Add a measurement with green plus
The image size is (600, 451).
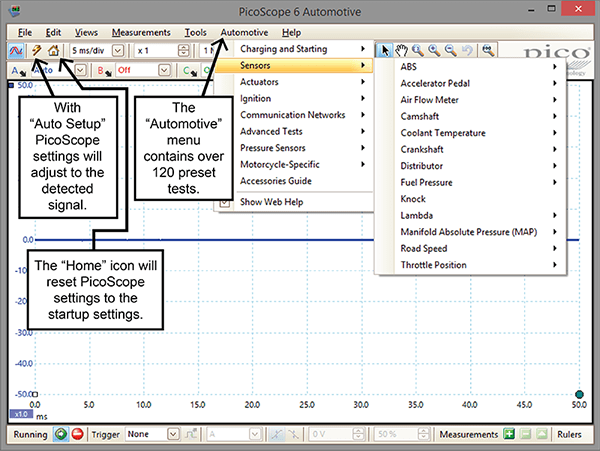pos(509,434)
